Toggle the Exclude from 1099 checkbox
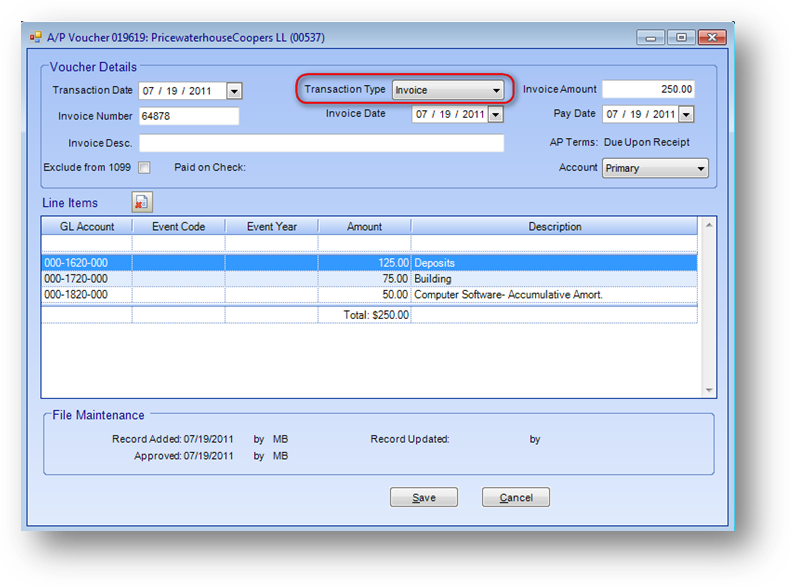Image resolution: width=790 pixels, height=586 pixels. [x=144, y=167]
